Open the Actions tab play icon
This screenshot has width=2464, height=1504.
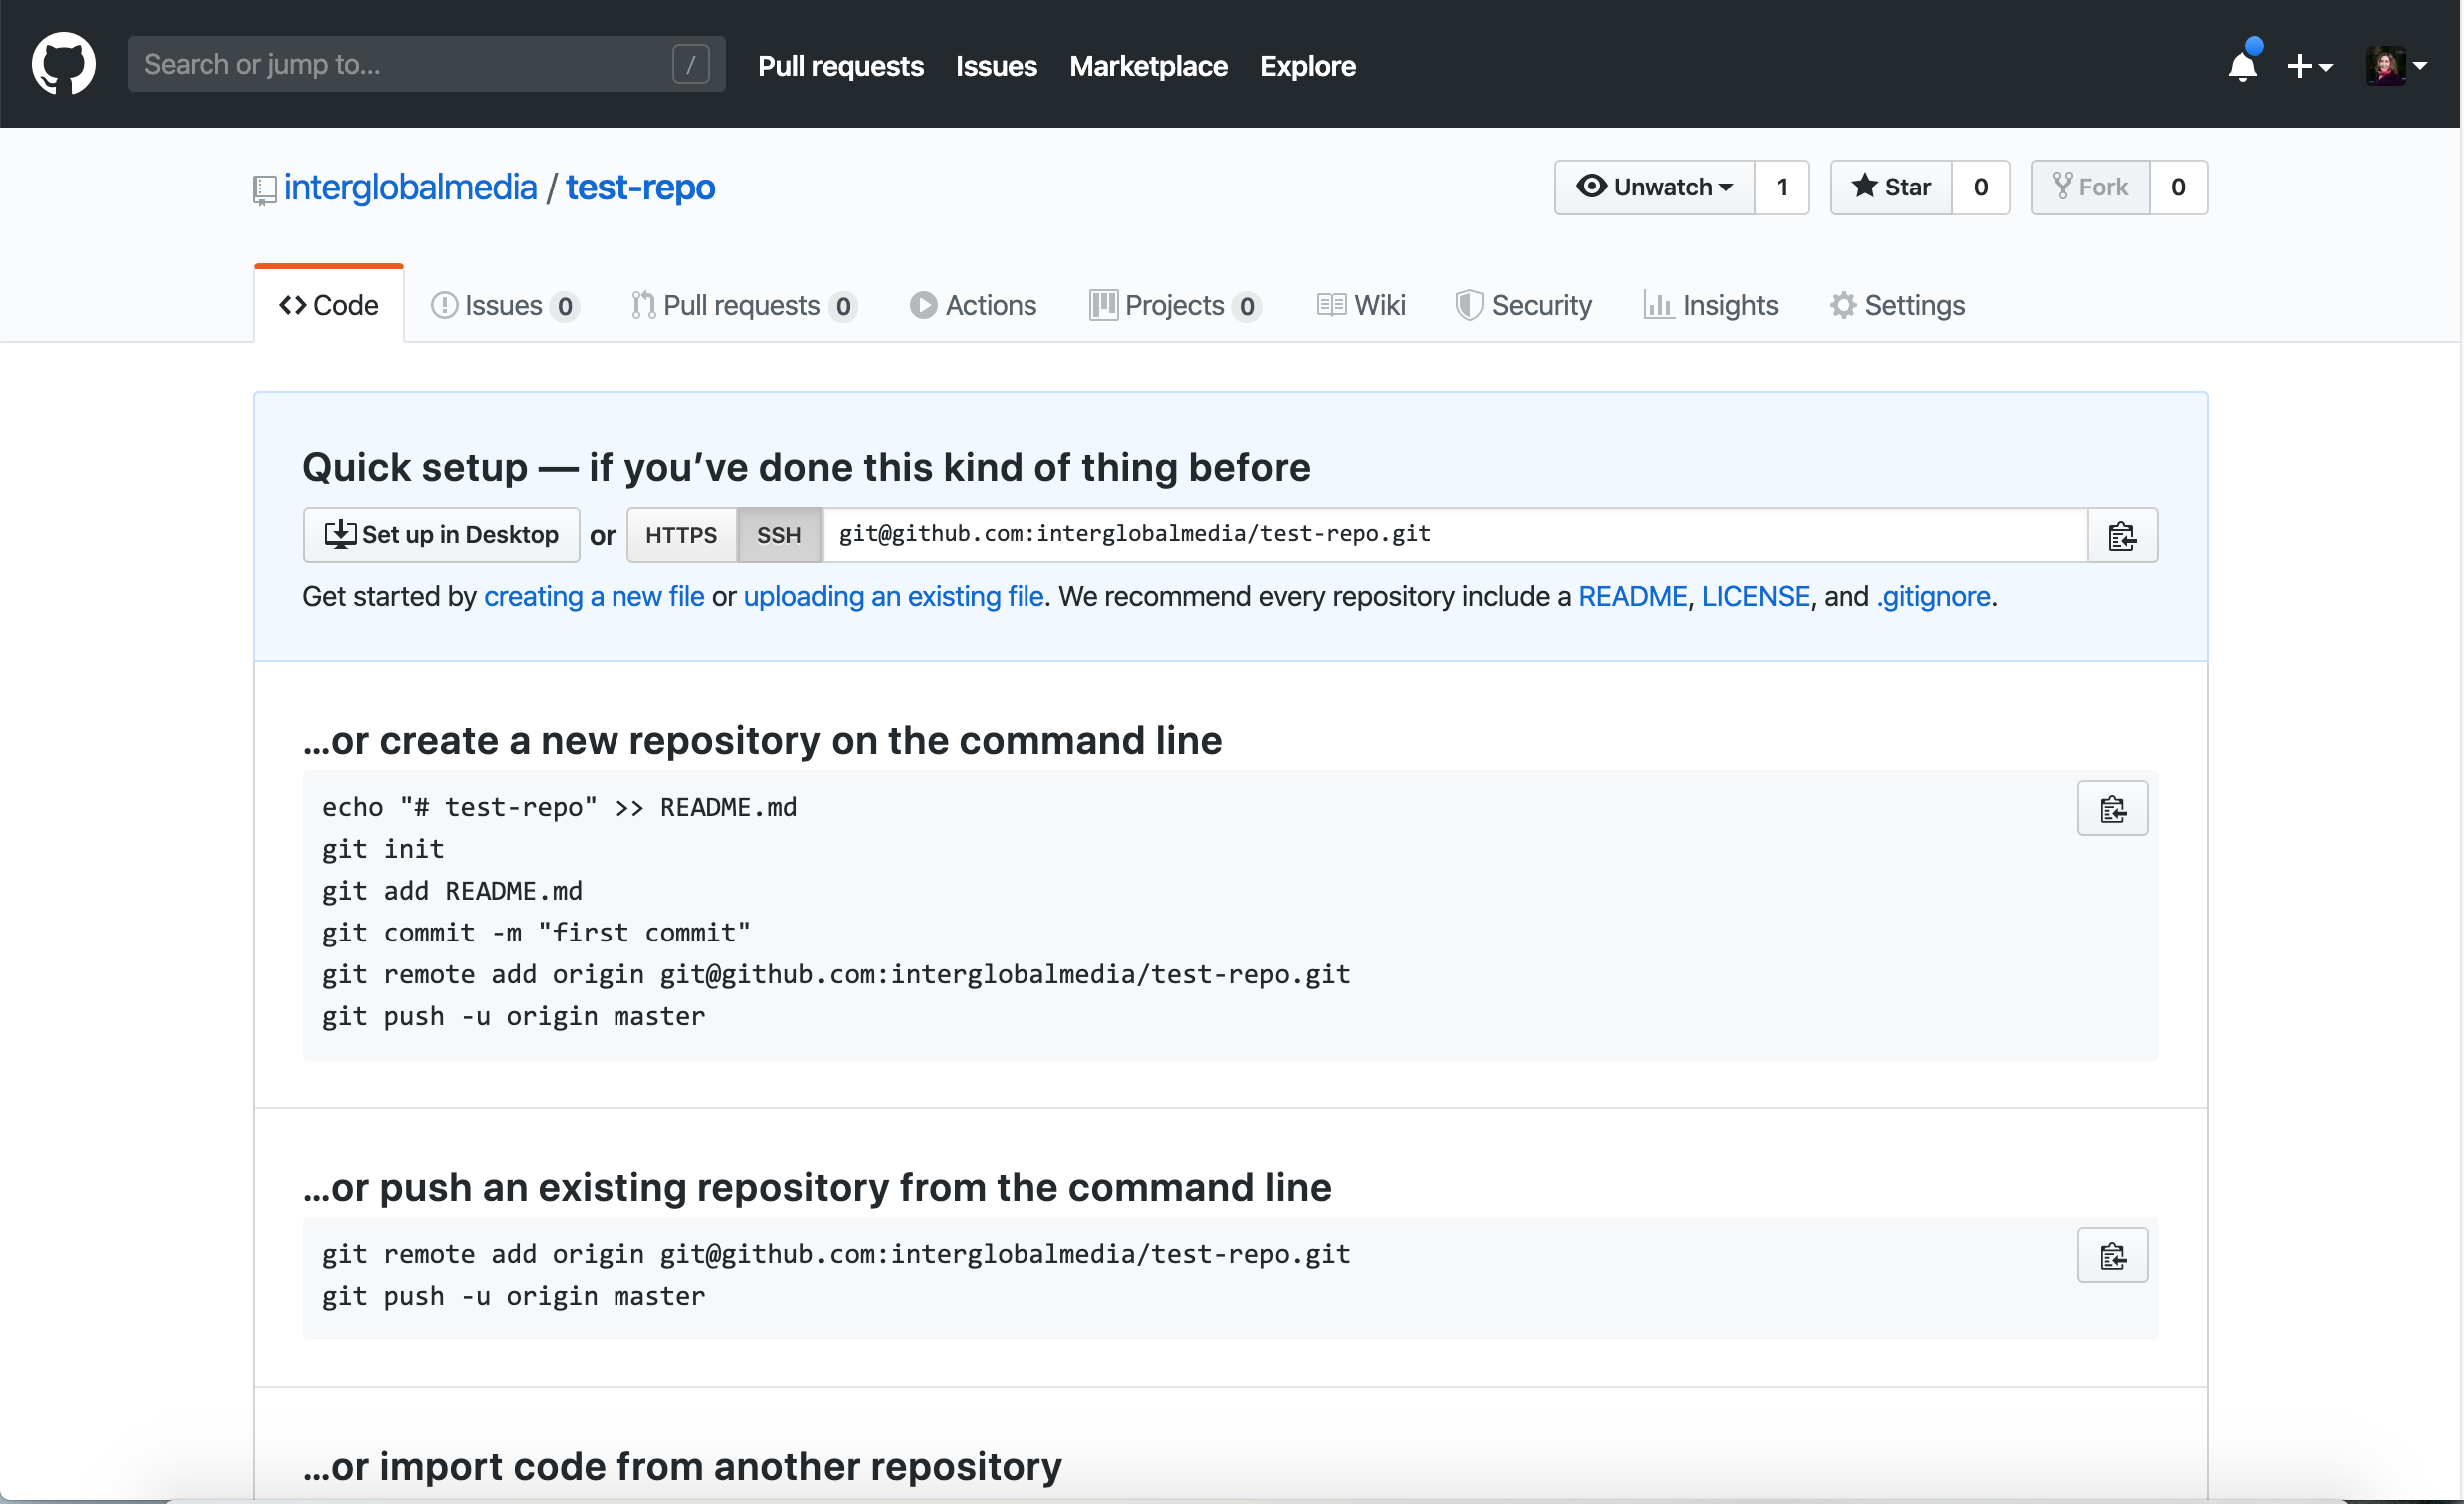pyautogui.click(x=923, y=305)
